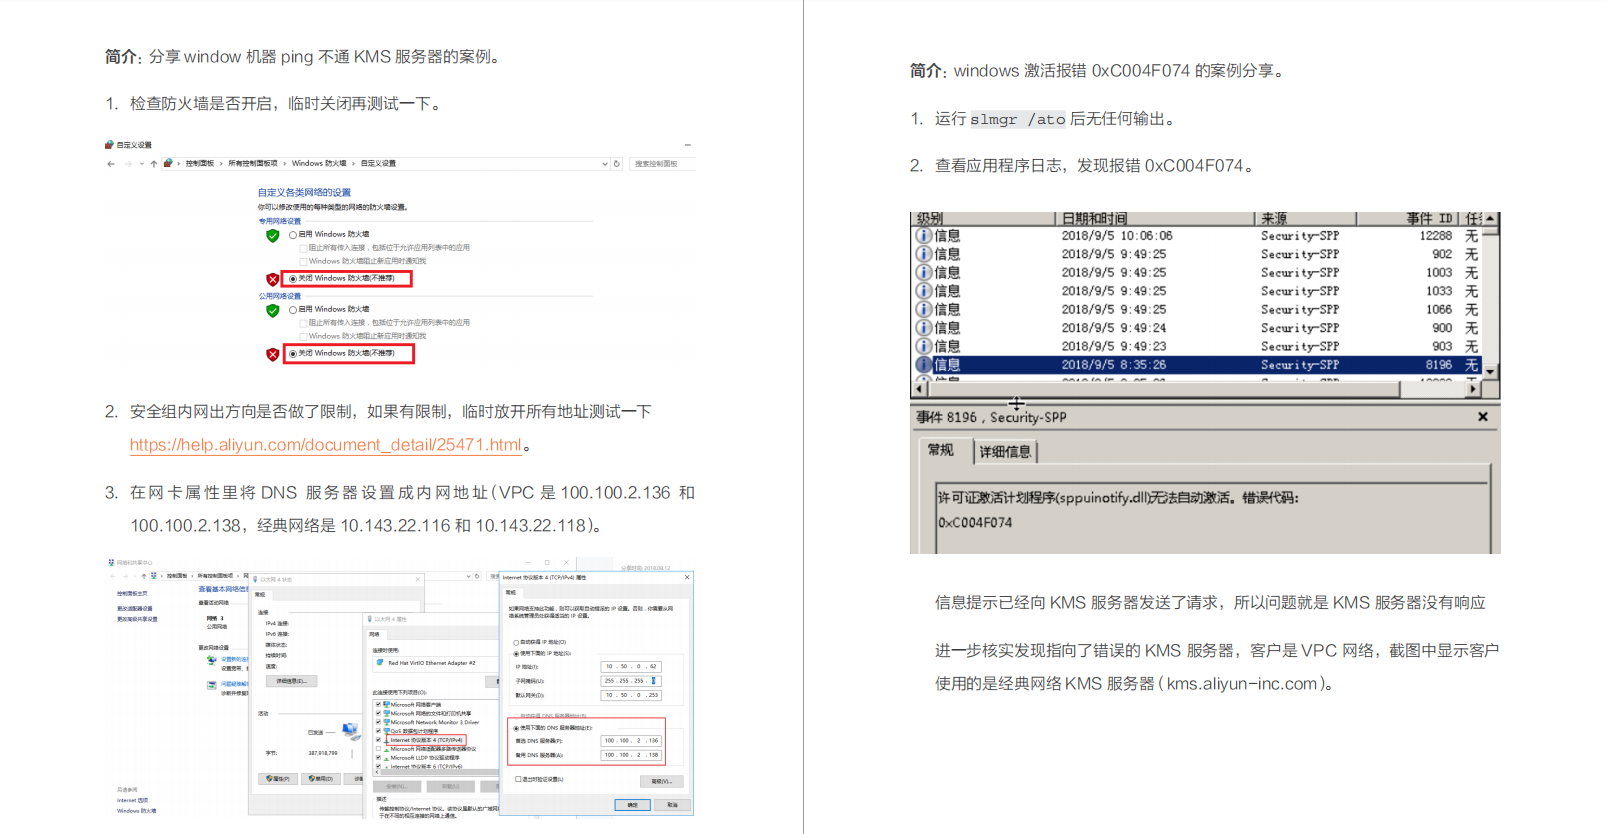Click 高级(V)... button in IPv4 dialog

pos(661,781)
